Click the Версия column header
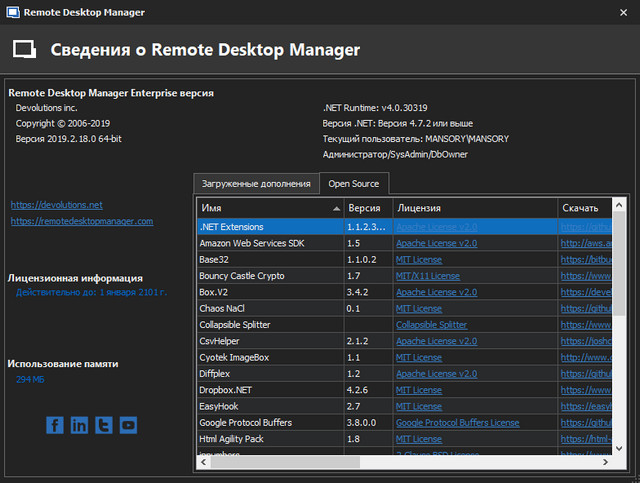 point(364,208)
